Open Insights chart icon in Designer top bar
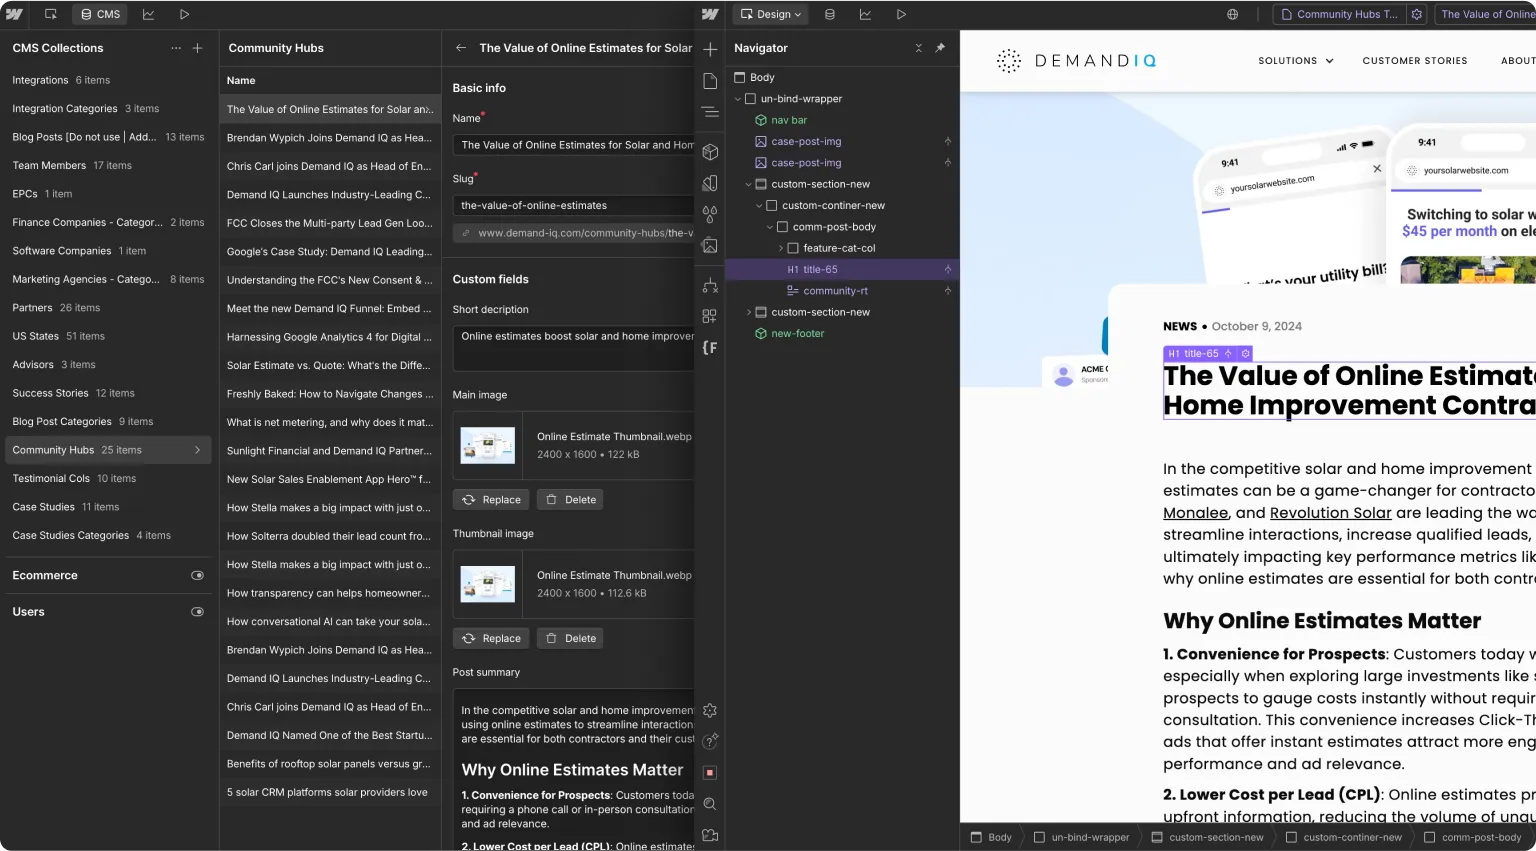 click(x=865, y=14)
